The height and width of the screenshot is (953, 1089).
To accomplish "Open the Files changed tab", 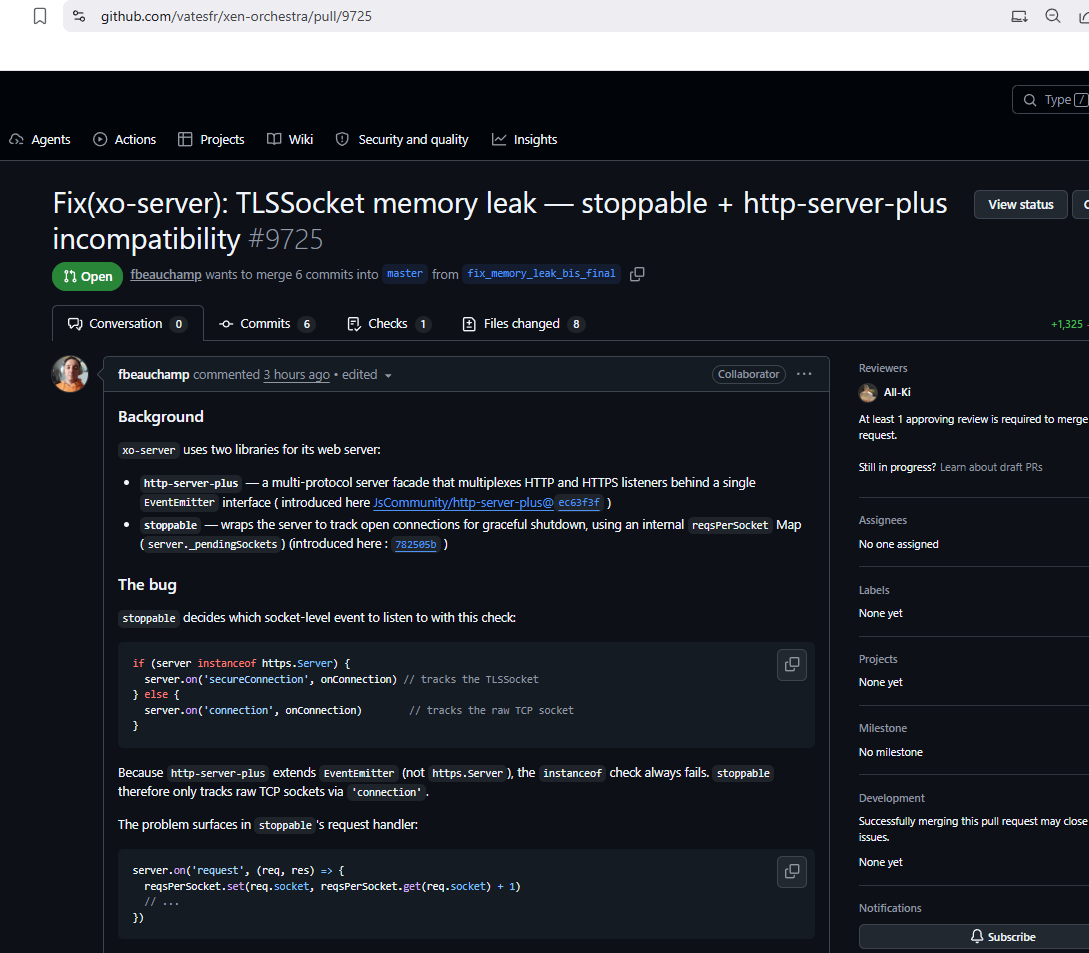I will (x=522, y=323).
